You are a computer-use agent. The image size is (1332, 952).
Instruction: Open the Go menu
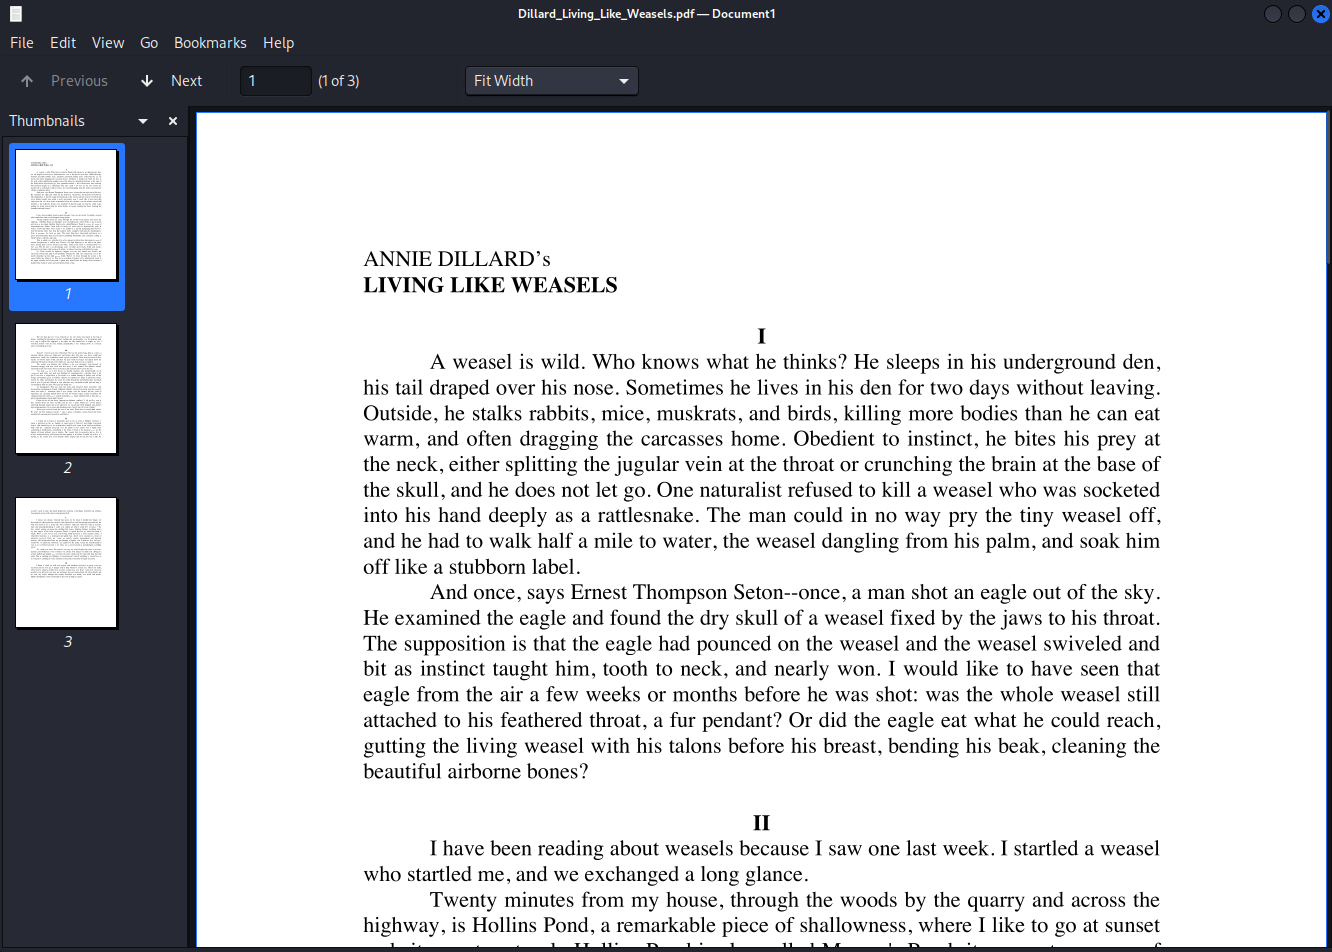[149, 43]
